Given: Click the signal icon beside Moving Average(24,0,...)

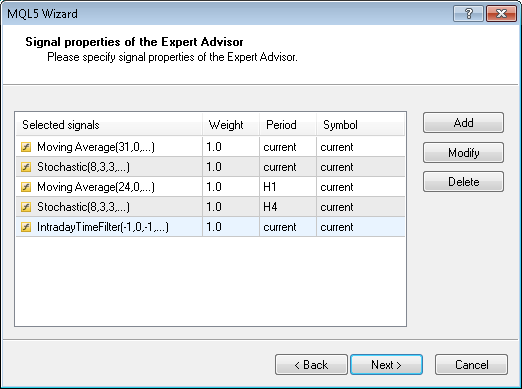Looking at the screenshot, I should tap(26, 187).
